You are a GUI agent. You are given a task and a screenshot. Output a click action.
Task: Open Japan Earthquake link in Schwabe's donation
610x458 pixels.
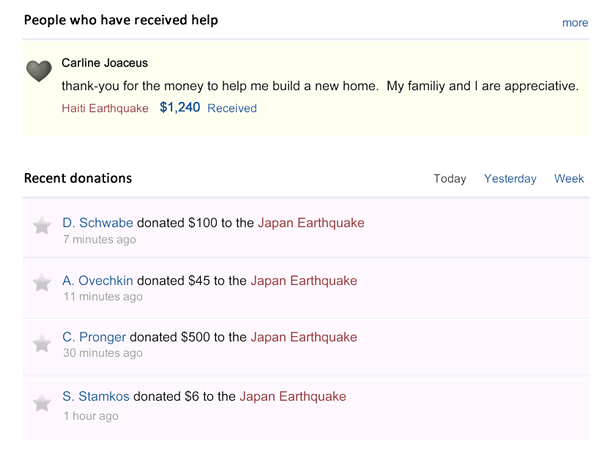pyautogui.click(x=311, y=223)
